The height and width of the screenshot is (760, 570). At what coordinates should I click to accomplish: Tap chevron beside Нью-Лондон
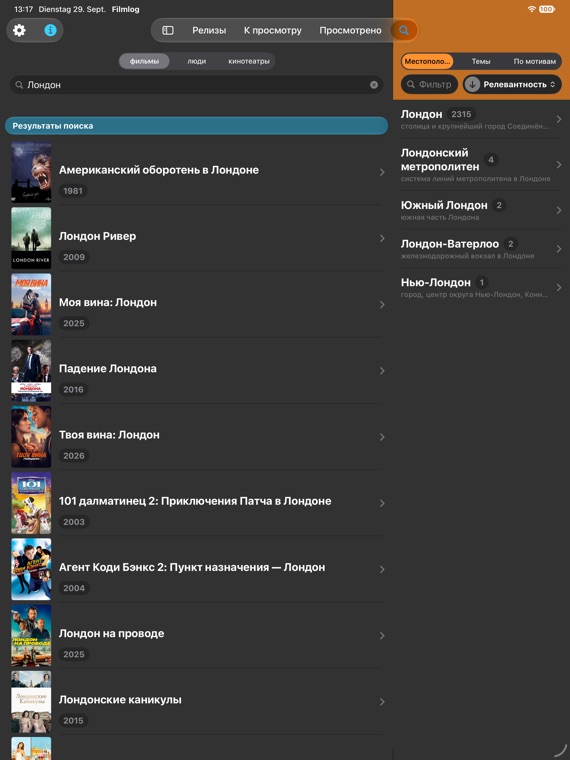(559, 287)
